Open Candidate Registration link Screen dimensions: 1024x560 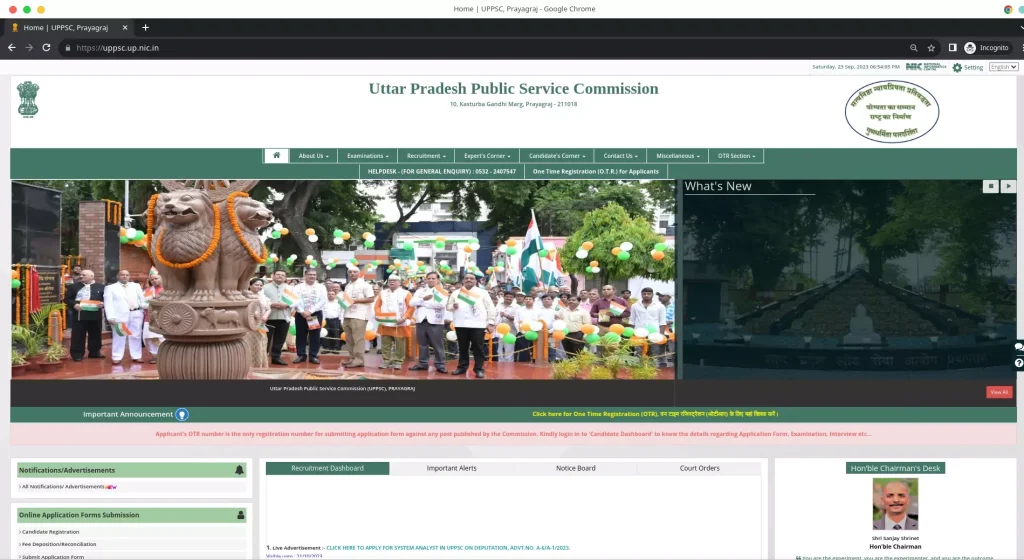point(49,532)
